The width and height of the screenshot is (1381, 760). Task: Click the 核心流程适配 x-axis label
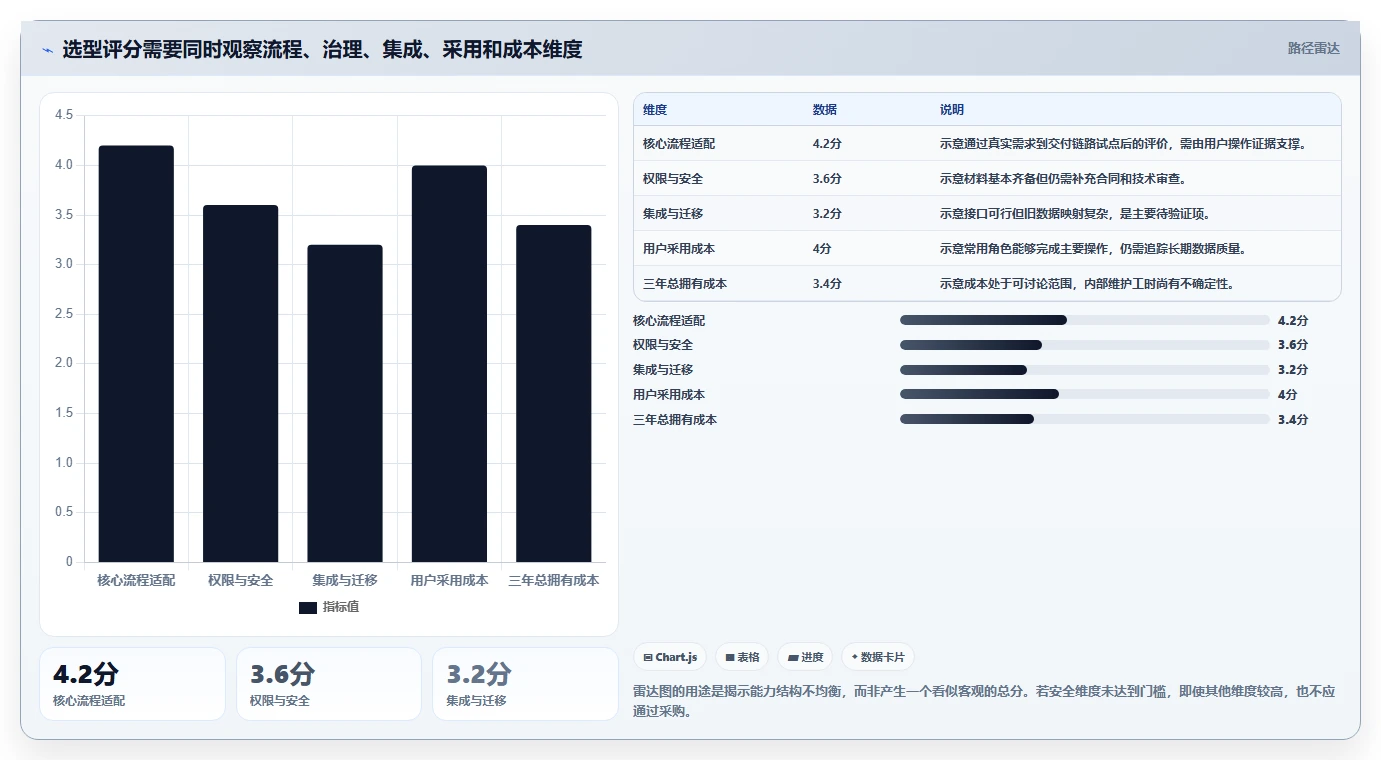pyautogui.click(x=136, y=580)
